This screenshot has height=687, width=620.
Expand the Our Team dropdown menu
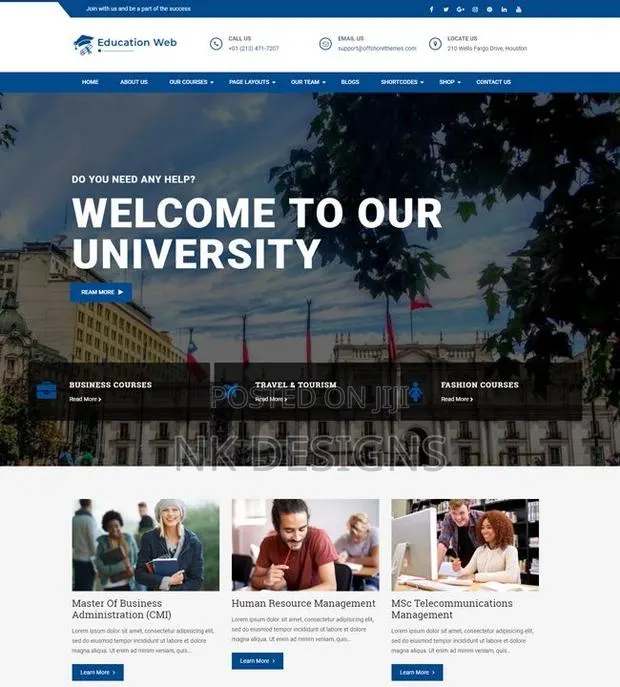tap(308, 82)
